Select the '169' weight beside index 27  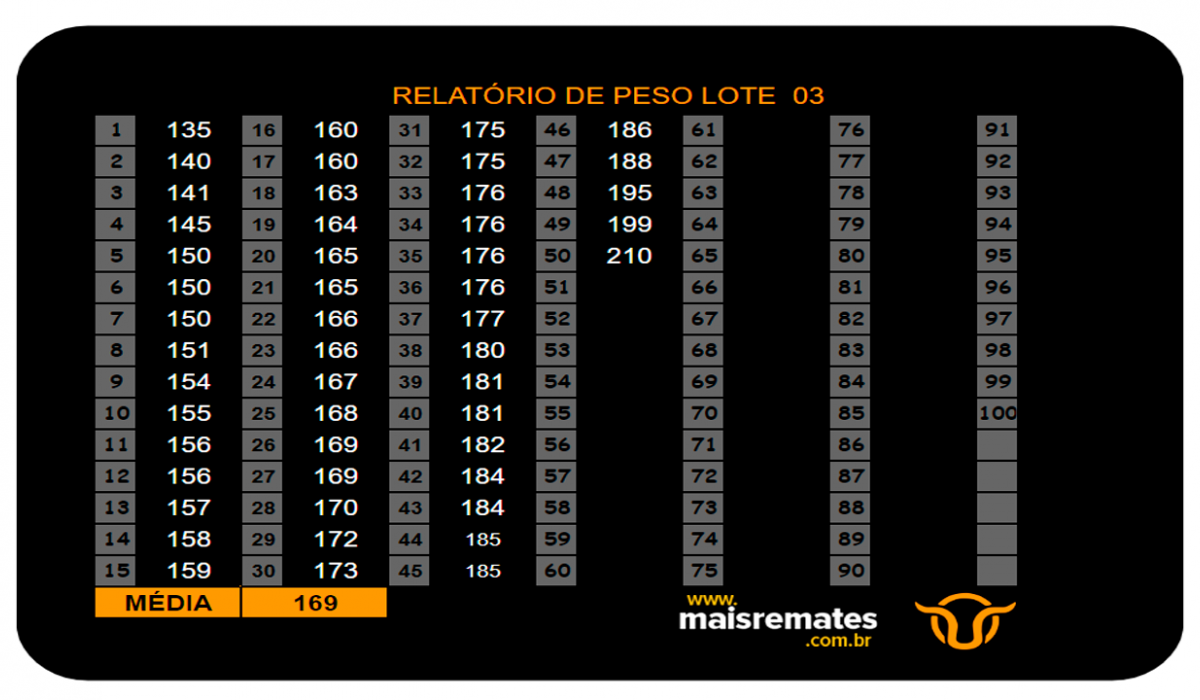[x=336, y=476]
